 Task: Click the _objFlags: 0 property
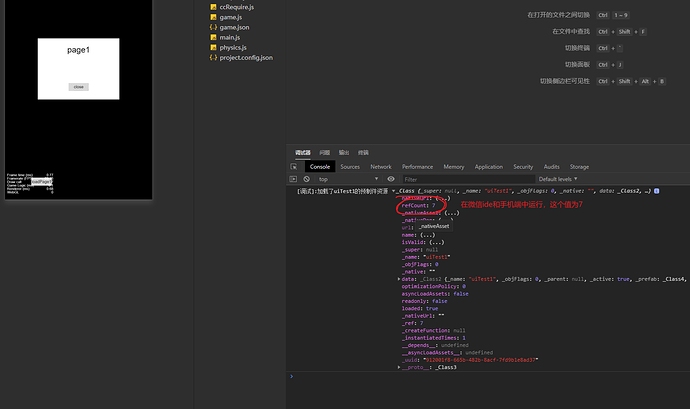click(420, 265)
